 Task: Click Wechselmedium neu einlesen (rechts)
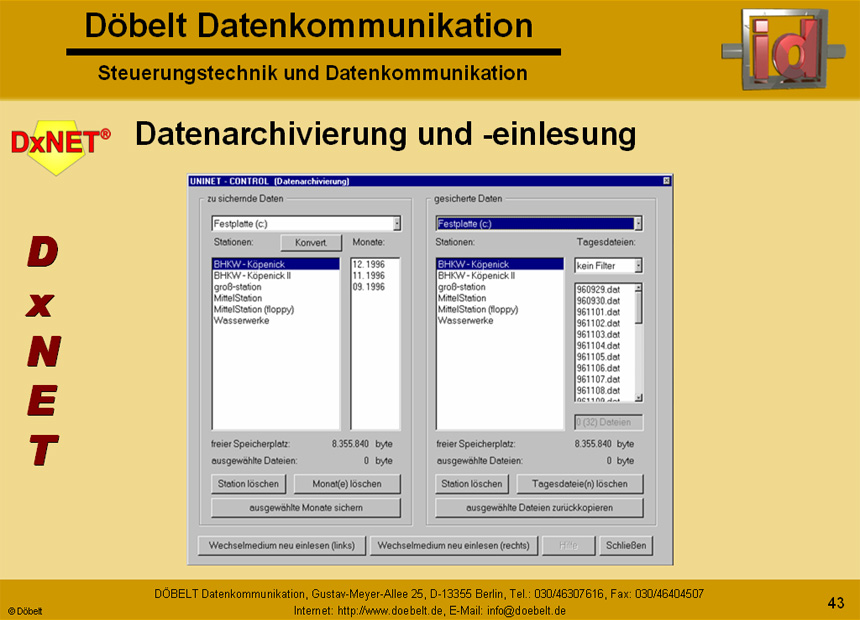click(x=454, y=545)
